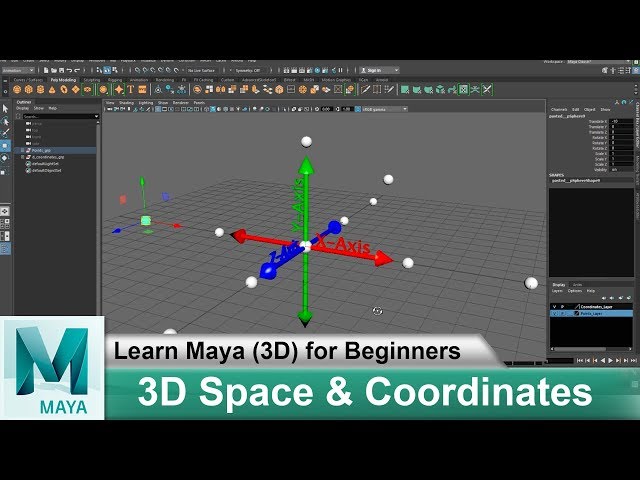Click the New Scene icon
640x480 pixels.
(46, 71)
